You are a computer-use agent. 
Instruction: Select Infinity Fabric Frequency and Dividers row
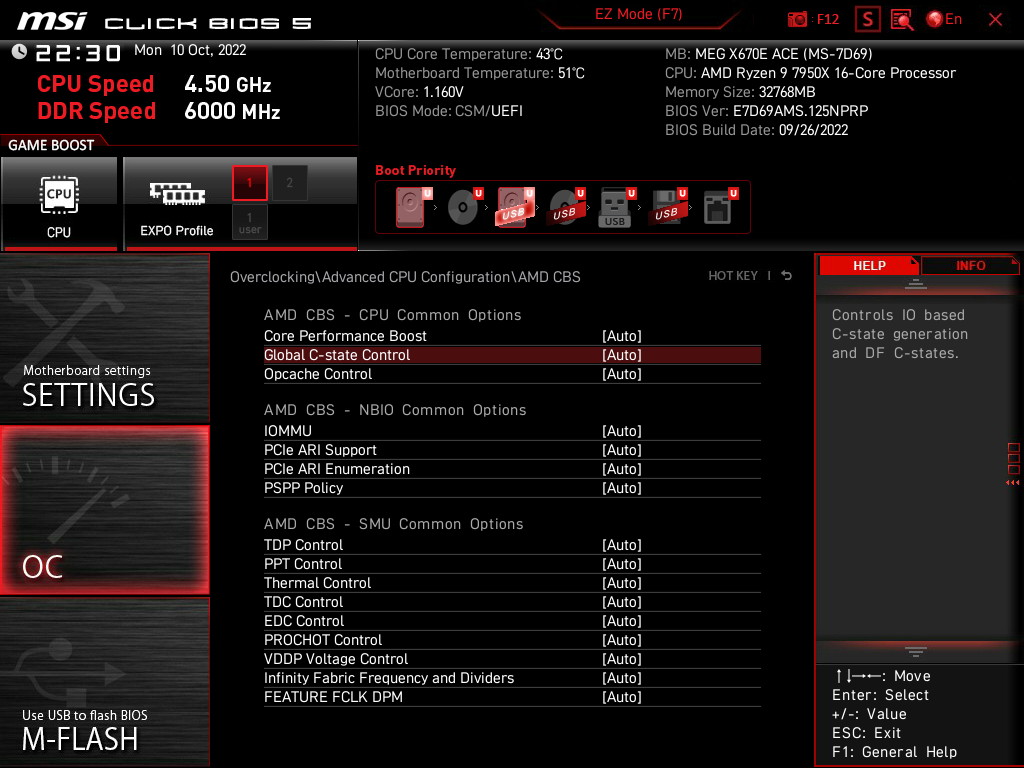(512, 678)
